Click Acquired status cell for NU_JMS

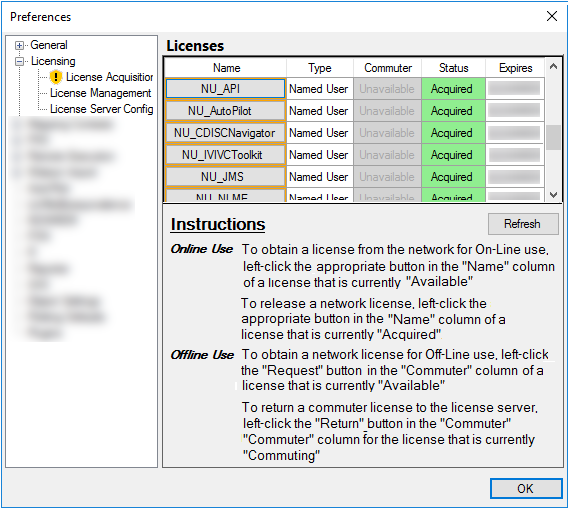pyautogui.click(x=453, y=177)
